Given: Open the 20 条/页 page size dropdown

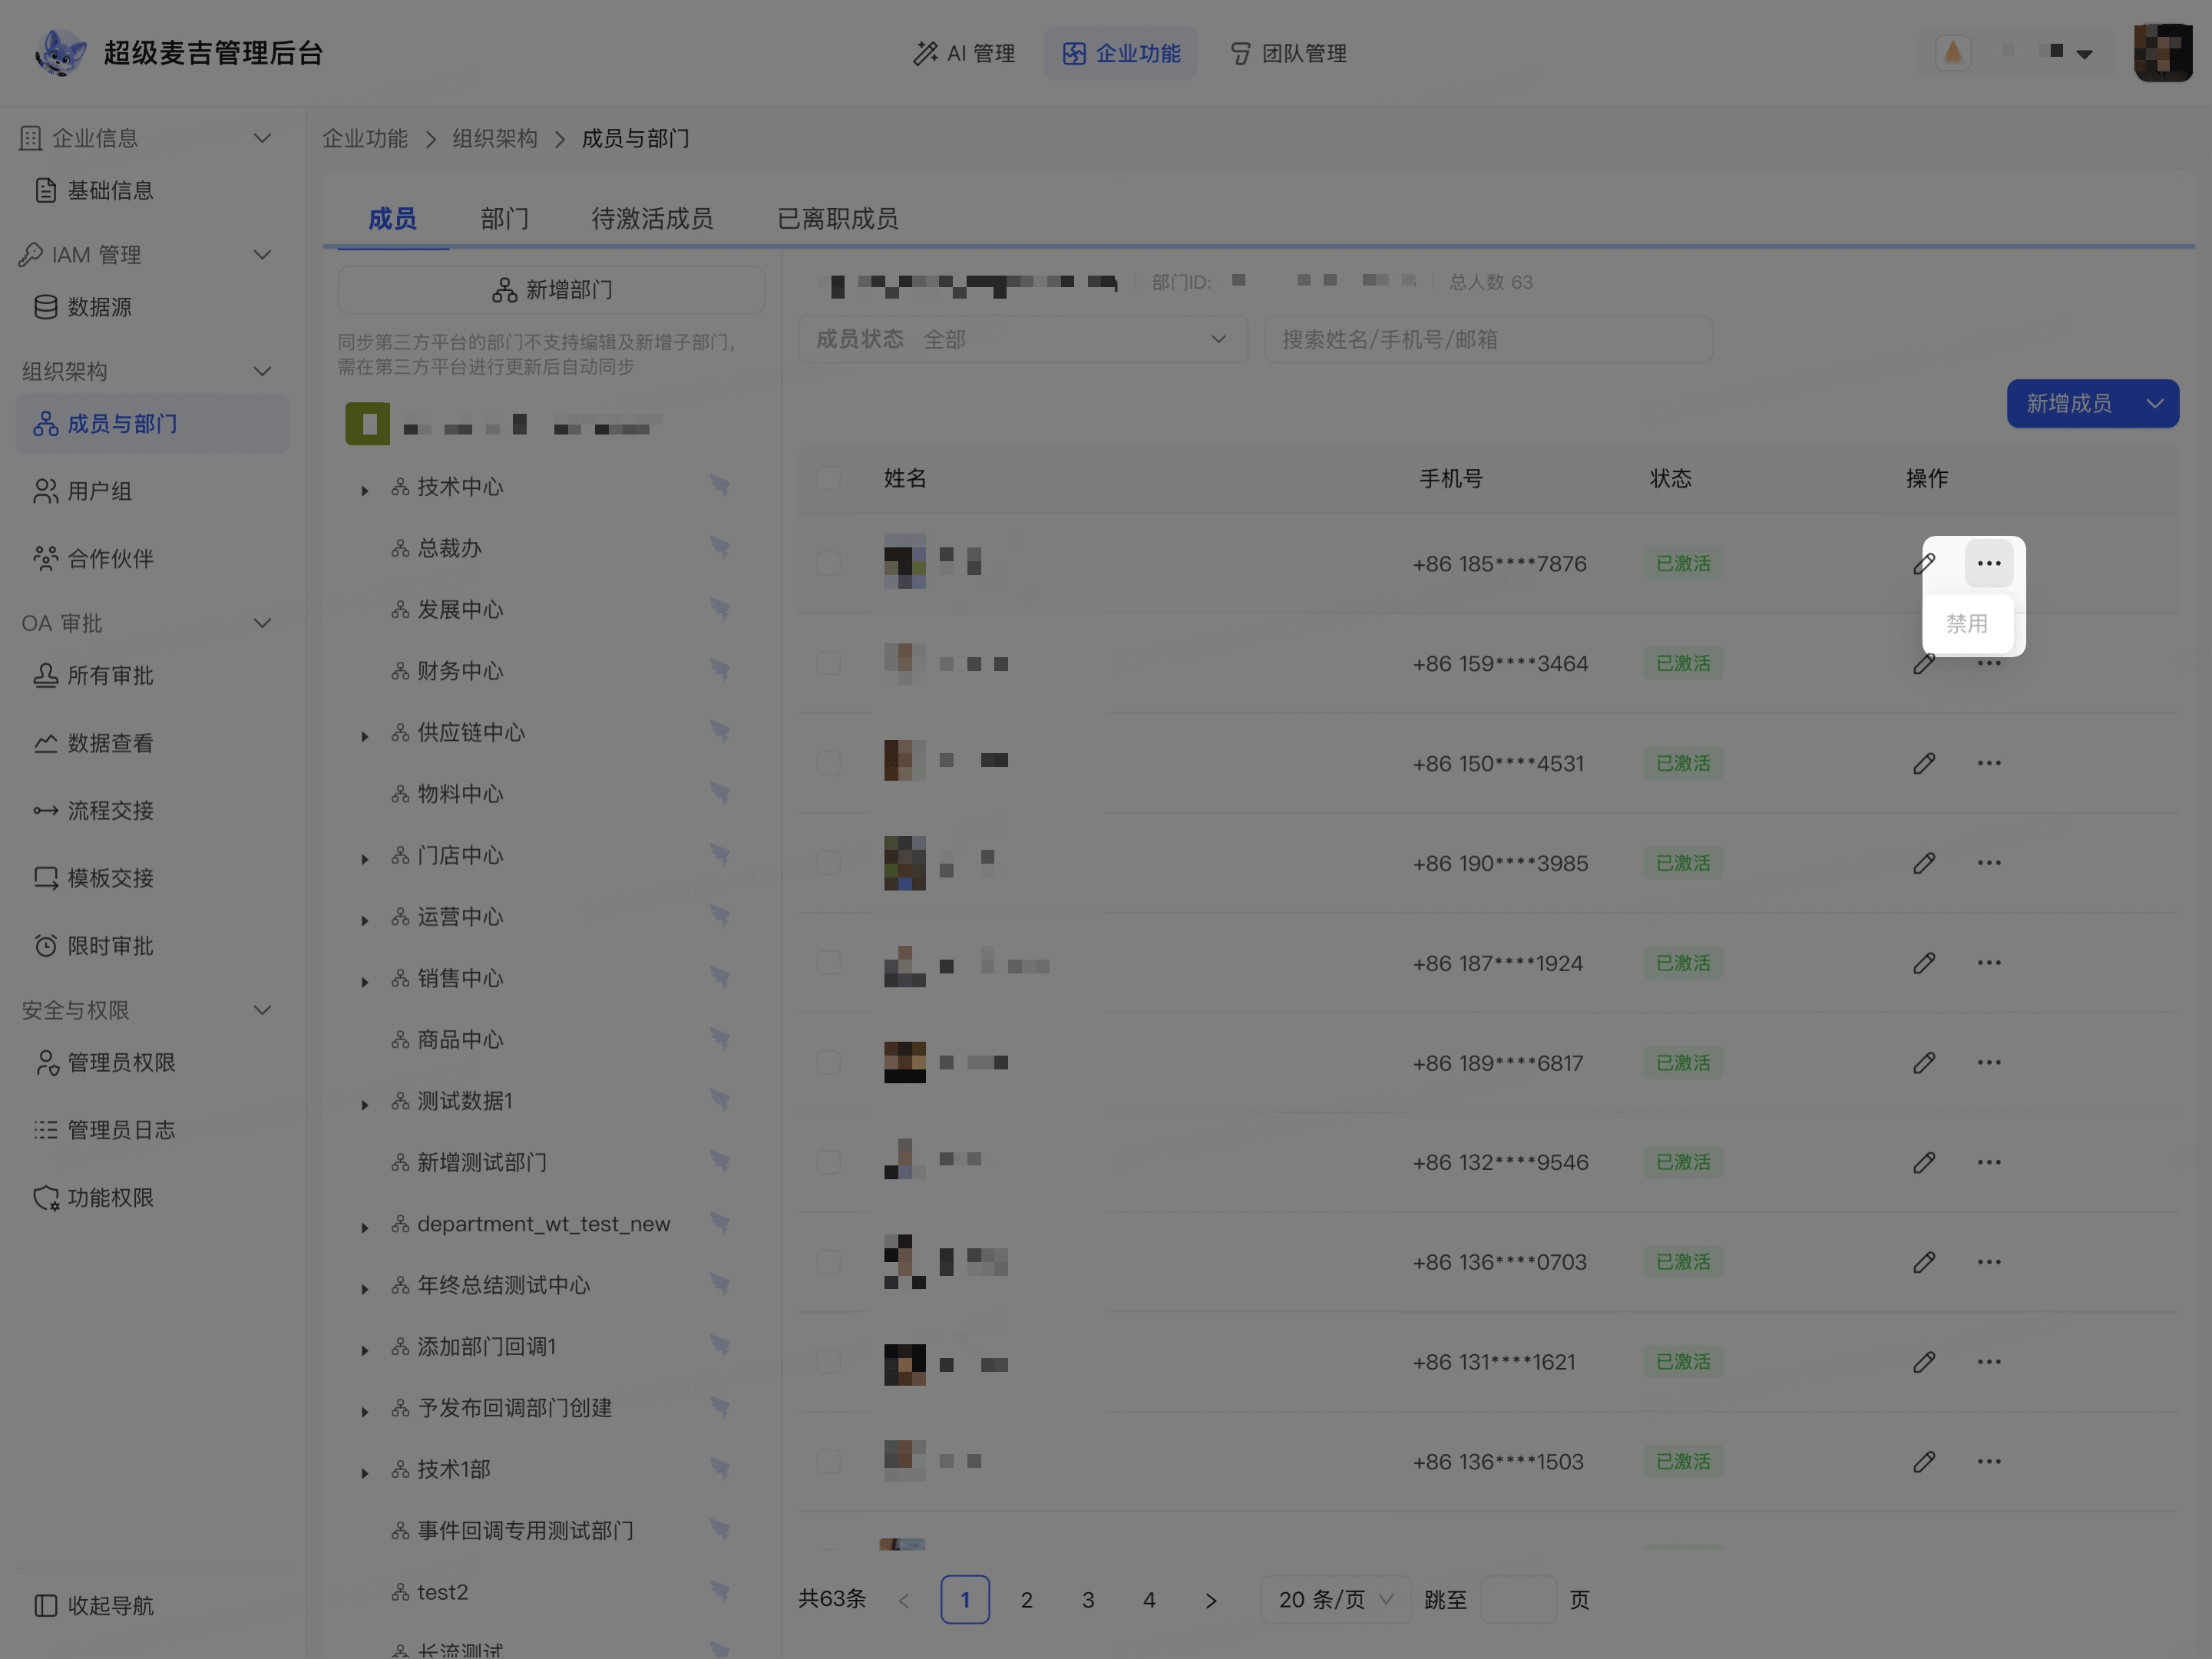Looking at the screenshot, I should point(1335,1599).
